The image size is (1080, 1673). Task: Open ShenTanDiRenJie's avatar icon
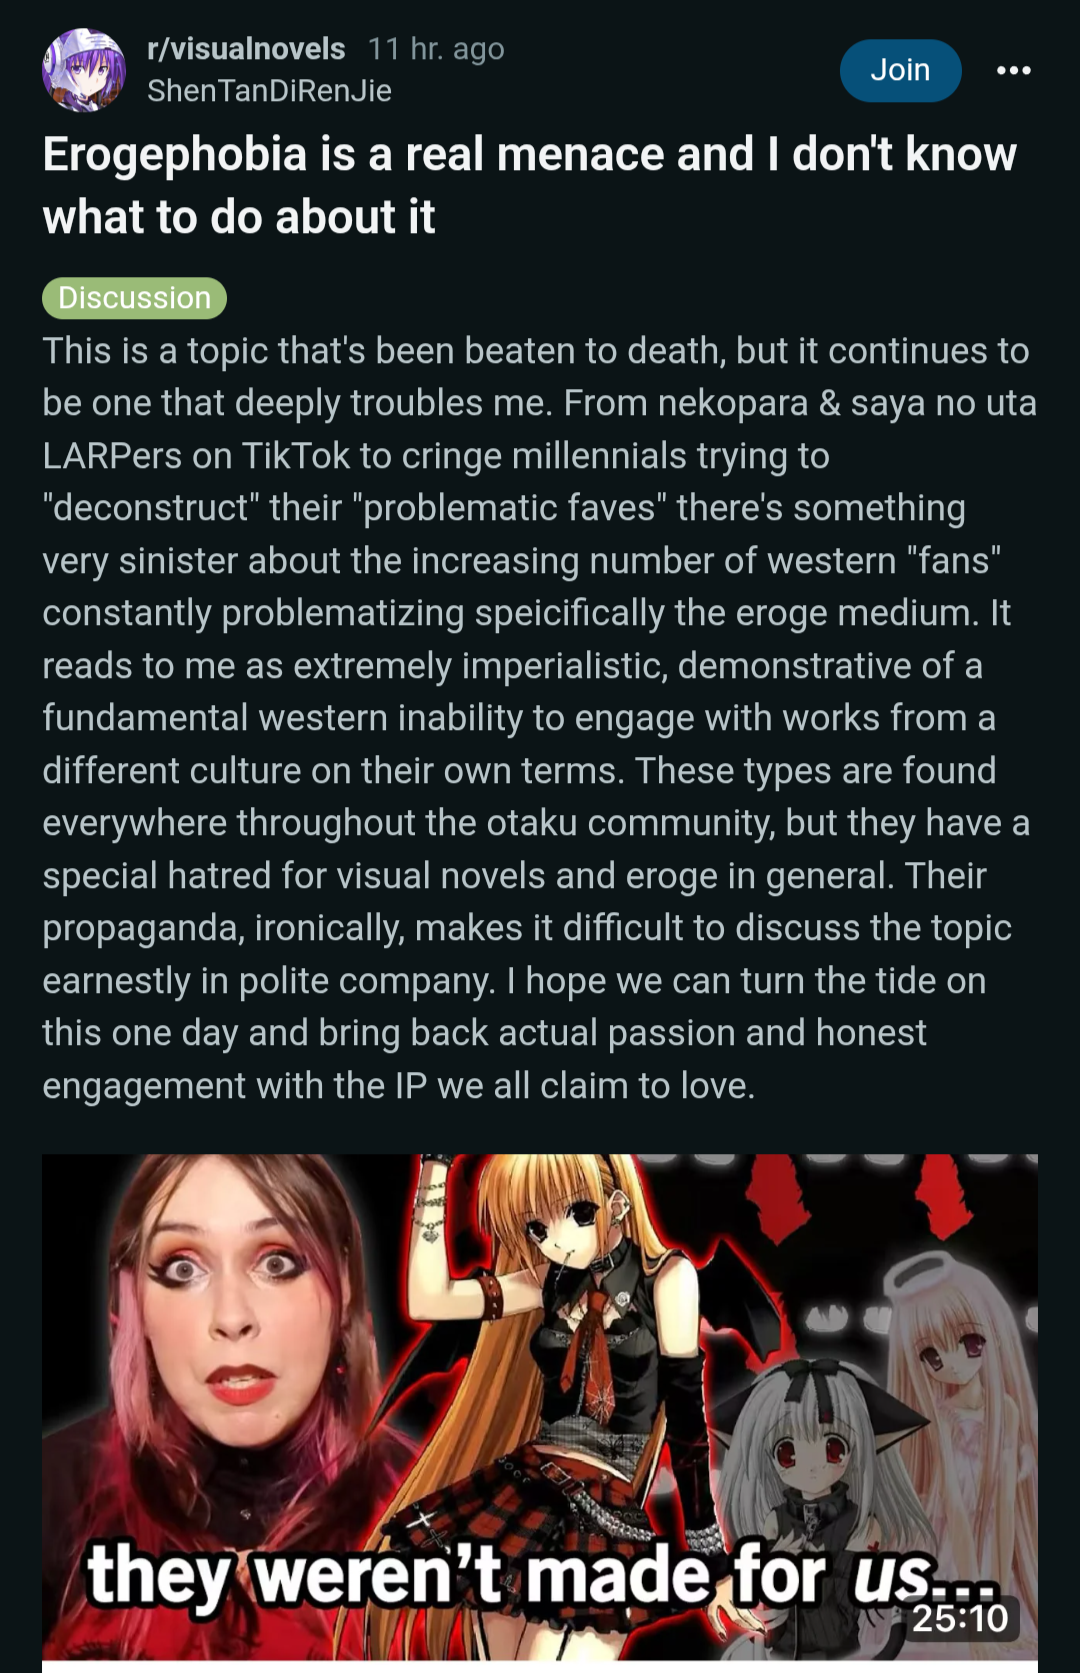coord(84,70)
